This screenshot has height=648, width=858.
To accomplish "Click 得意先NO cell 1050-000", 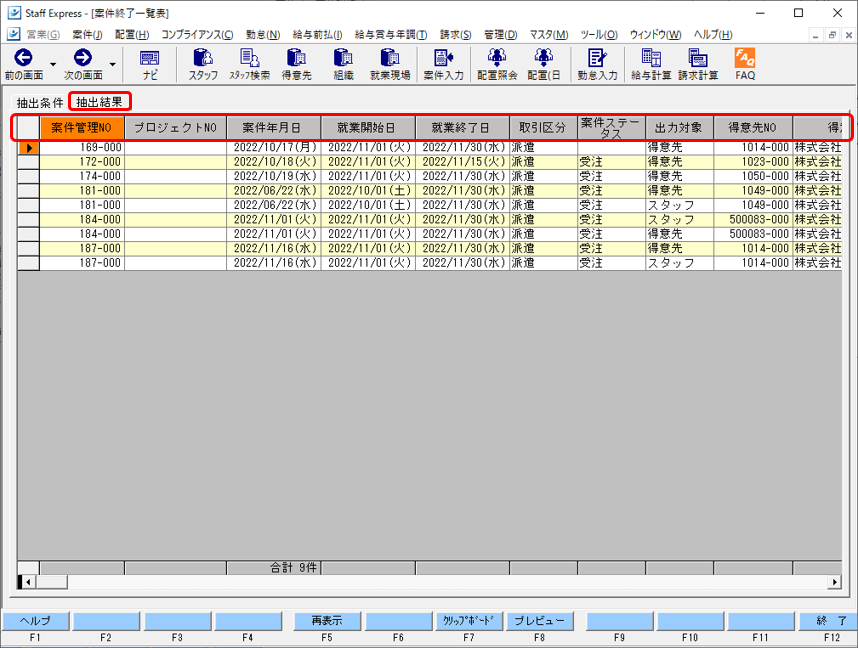I will 753,176.
